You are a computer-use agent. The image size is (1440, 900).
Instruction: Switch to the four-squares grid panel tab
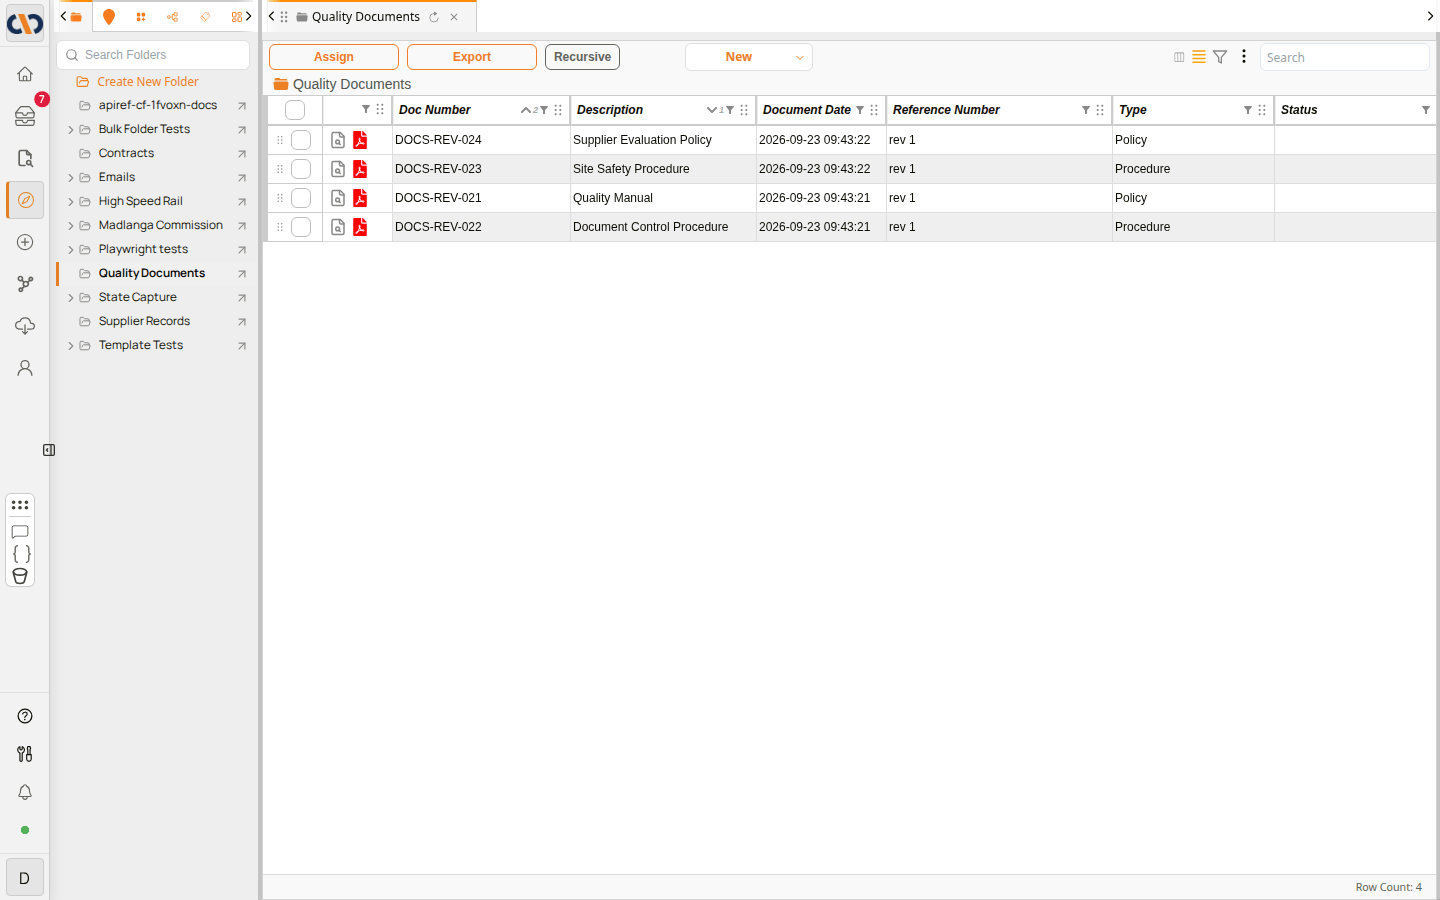pyautogui.click(x=141, y=17)
